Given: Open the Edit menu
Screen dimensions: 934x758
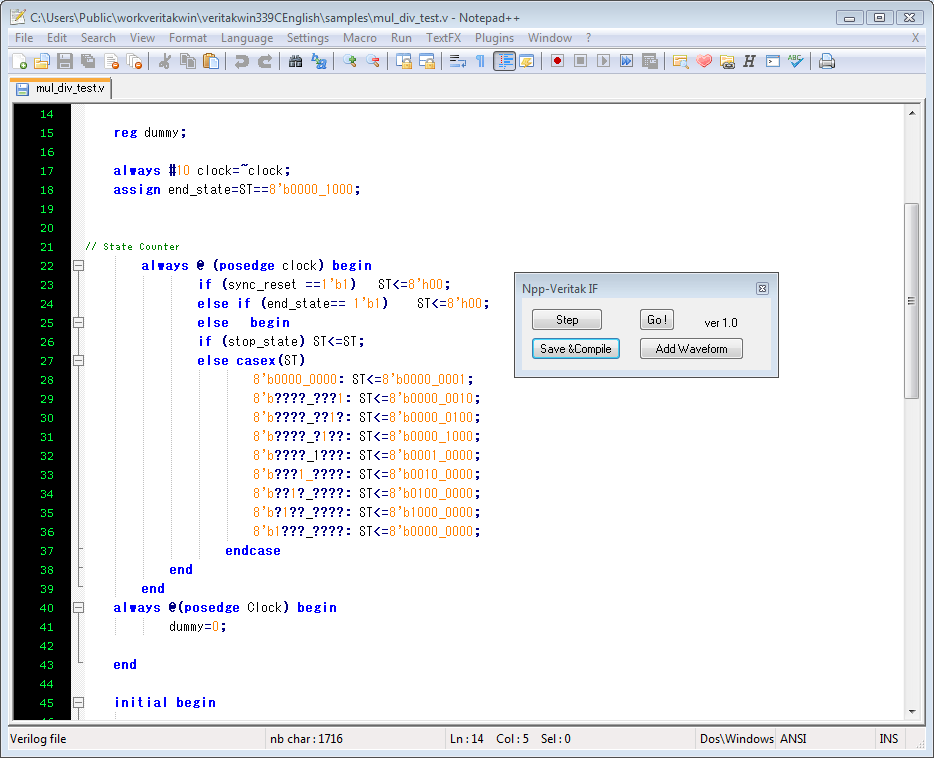Looking at the screenshot, I should tap(57, 38).
